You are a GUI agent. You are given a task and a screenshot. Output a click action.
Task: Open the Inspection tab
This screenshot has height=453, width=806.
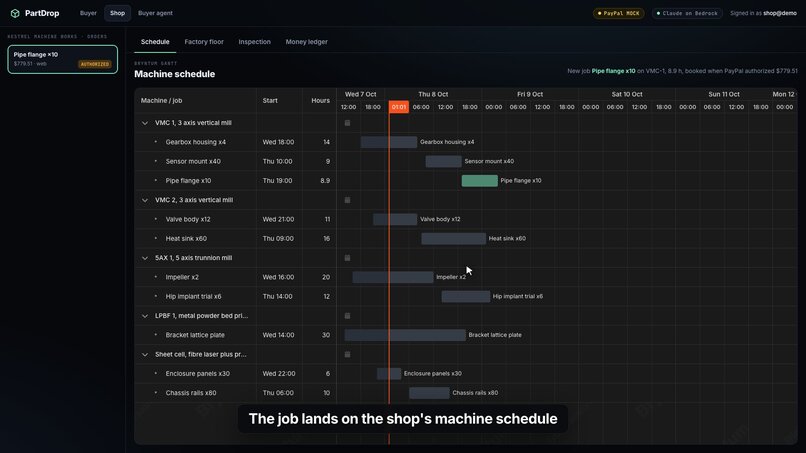click(254, 42)
